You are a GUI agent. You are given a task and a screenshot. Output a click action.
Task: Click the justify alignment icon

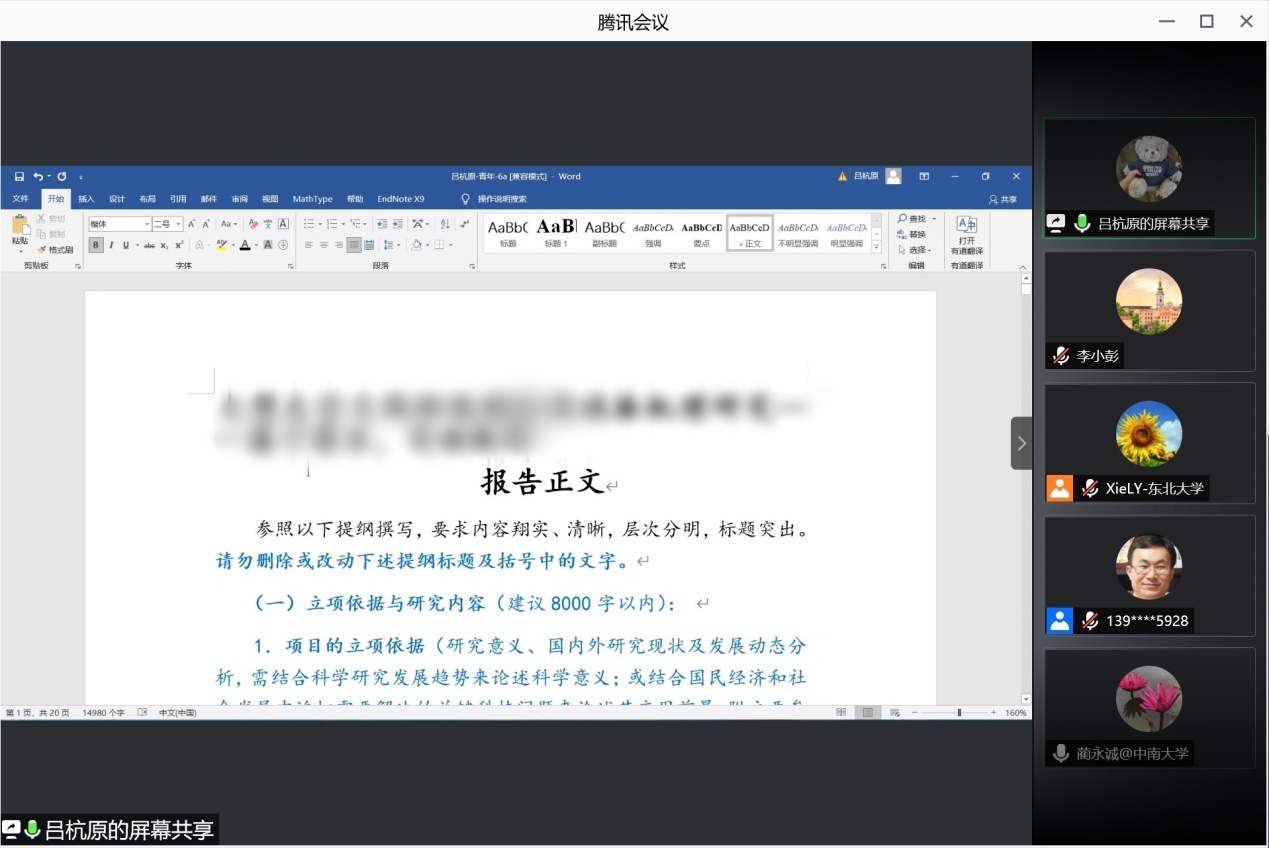354,245
